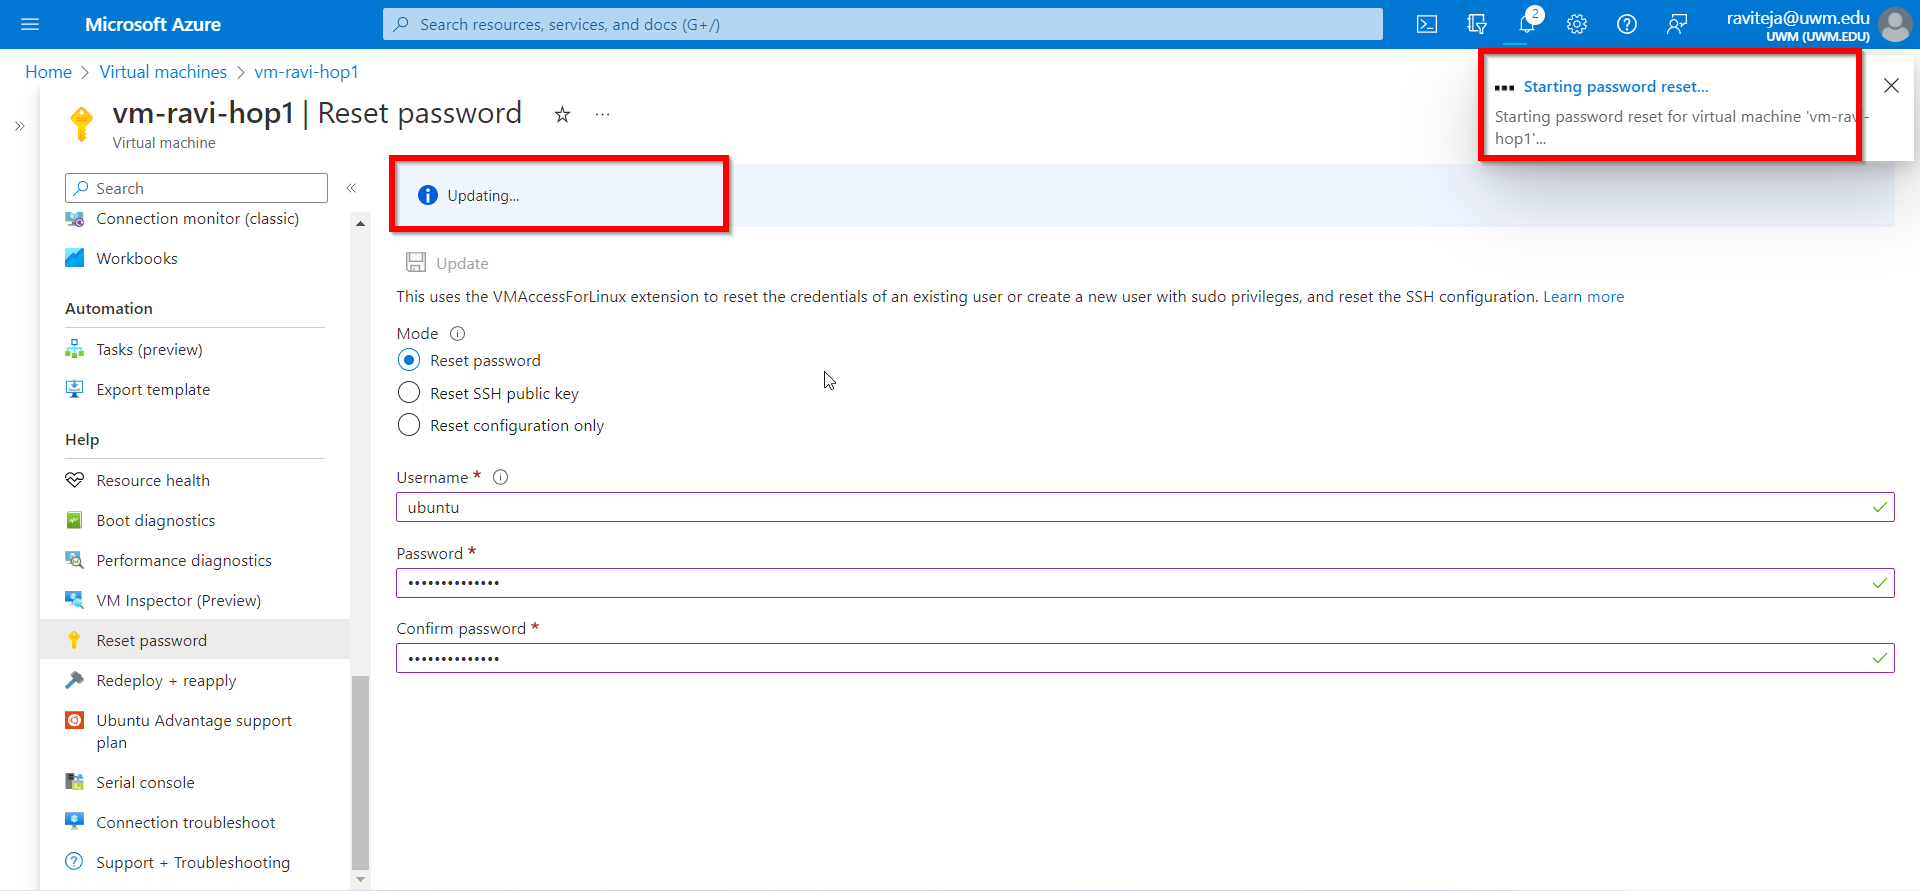Click the Username field containing ubuntu

pyautogui.click(x=1145, y=507)
